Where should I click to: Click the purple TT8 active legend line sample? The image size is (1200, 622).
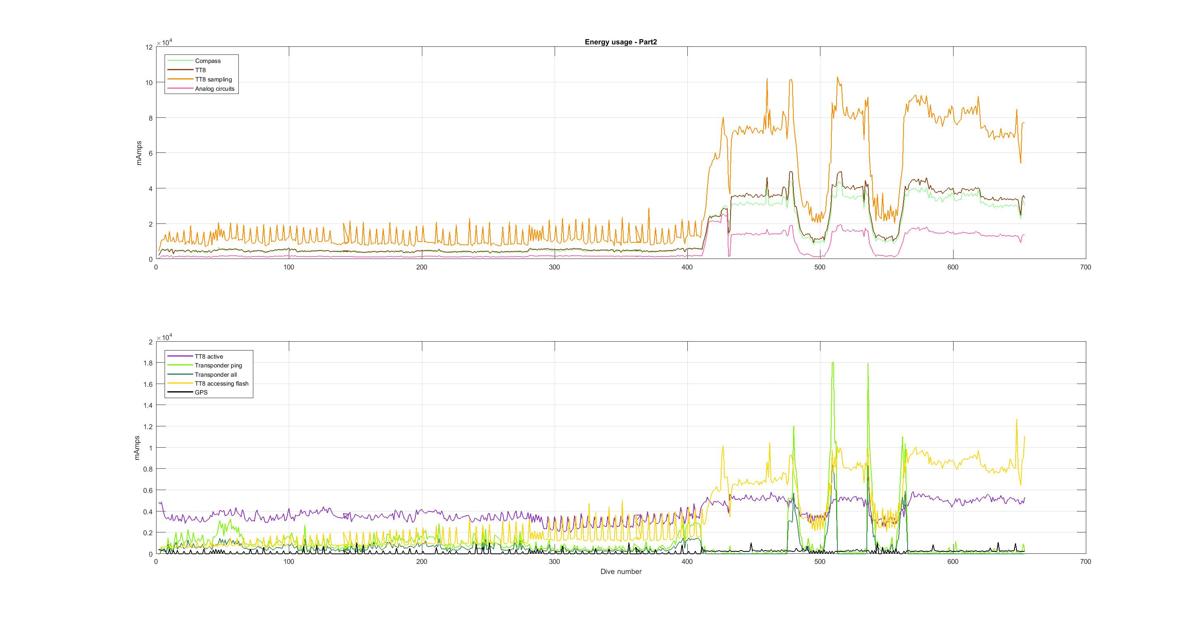(181, 357)
